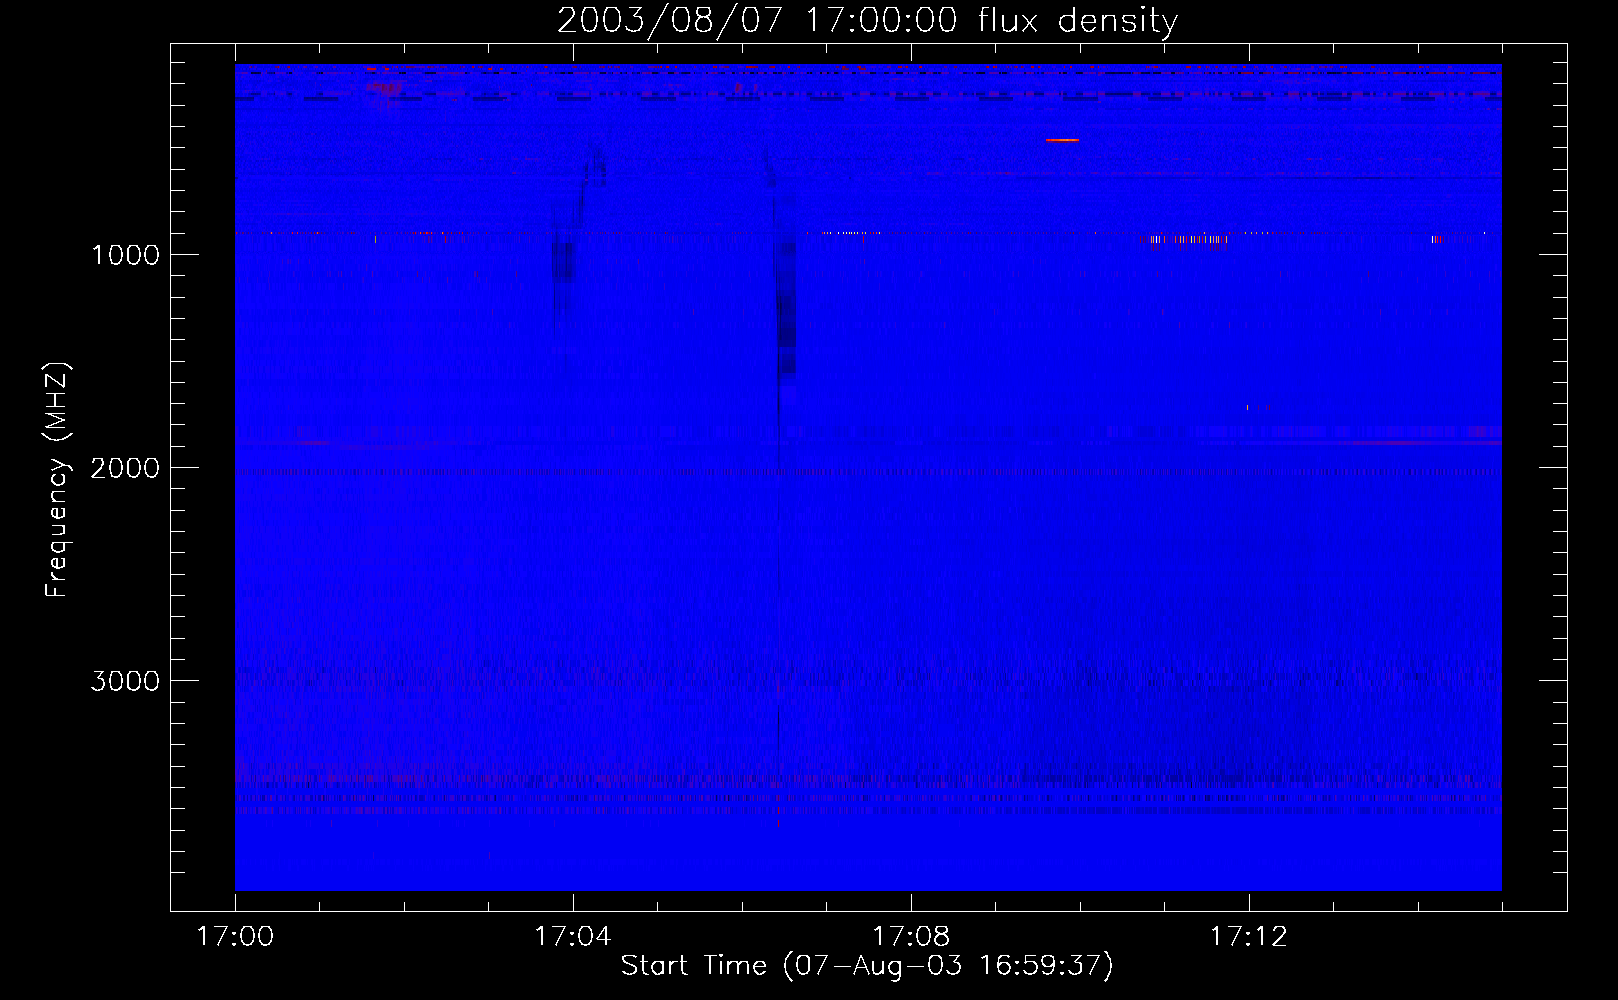Click the dark burst feature near 17:04 at 1000 MHz

[563, 260]
